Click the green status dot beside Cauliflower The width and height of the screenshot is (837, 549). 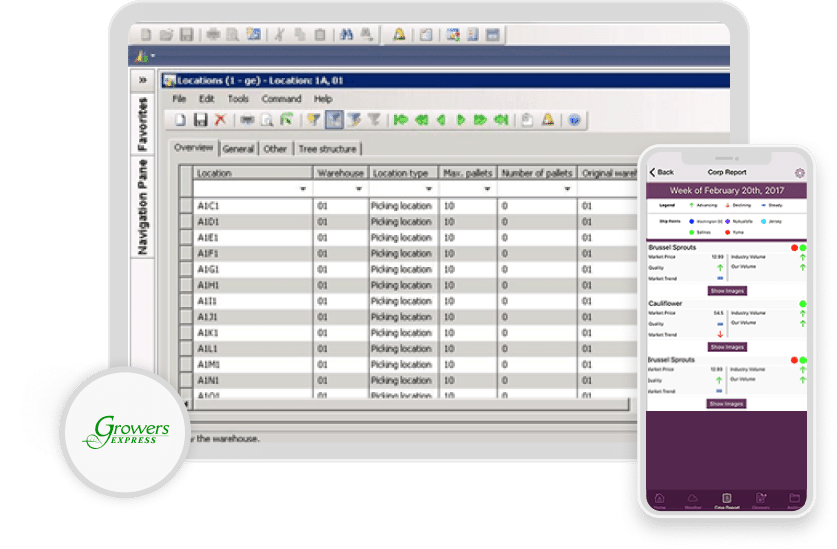coord(801,304)
